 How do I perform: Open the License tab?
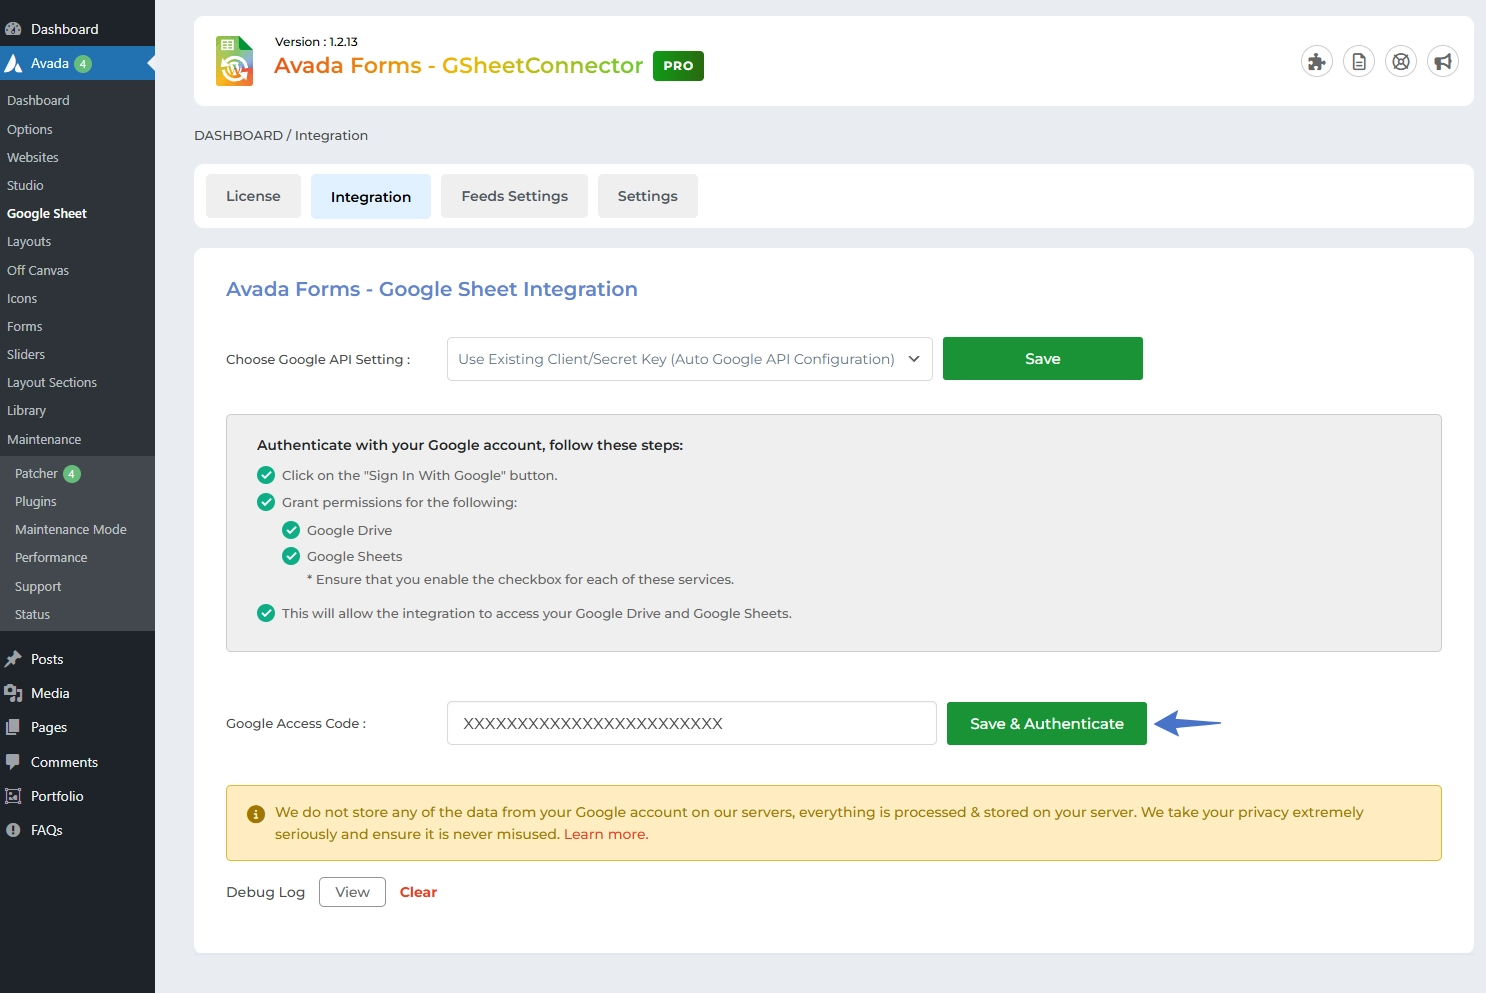253,196
